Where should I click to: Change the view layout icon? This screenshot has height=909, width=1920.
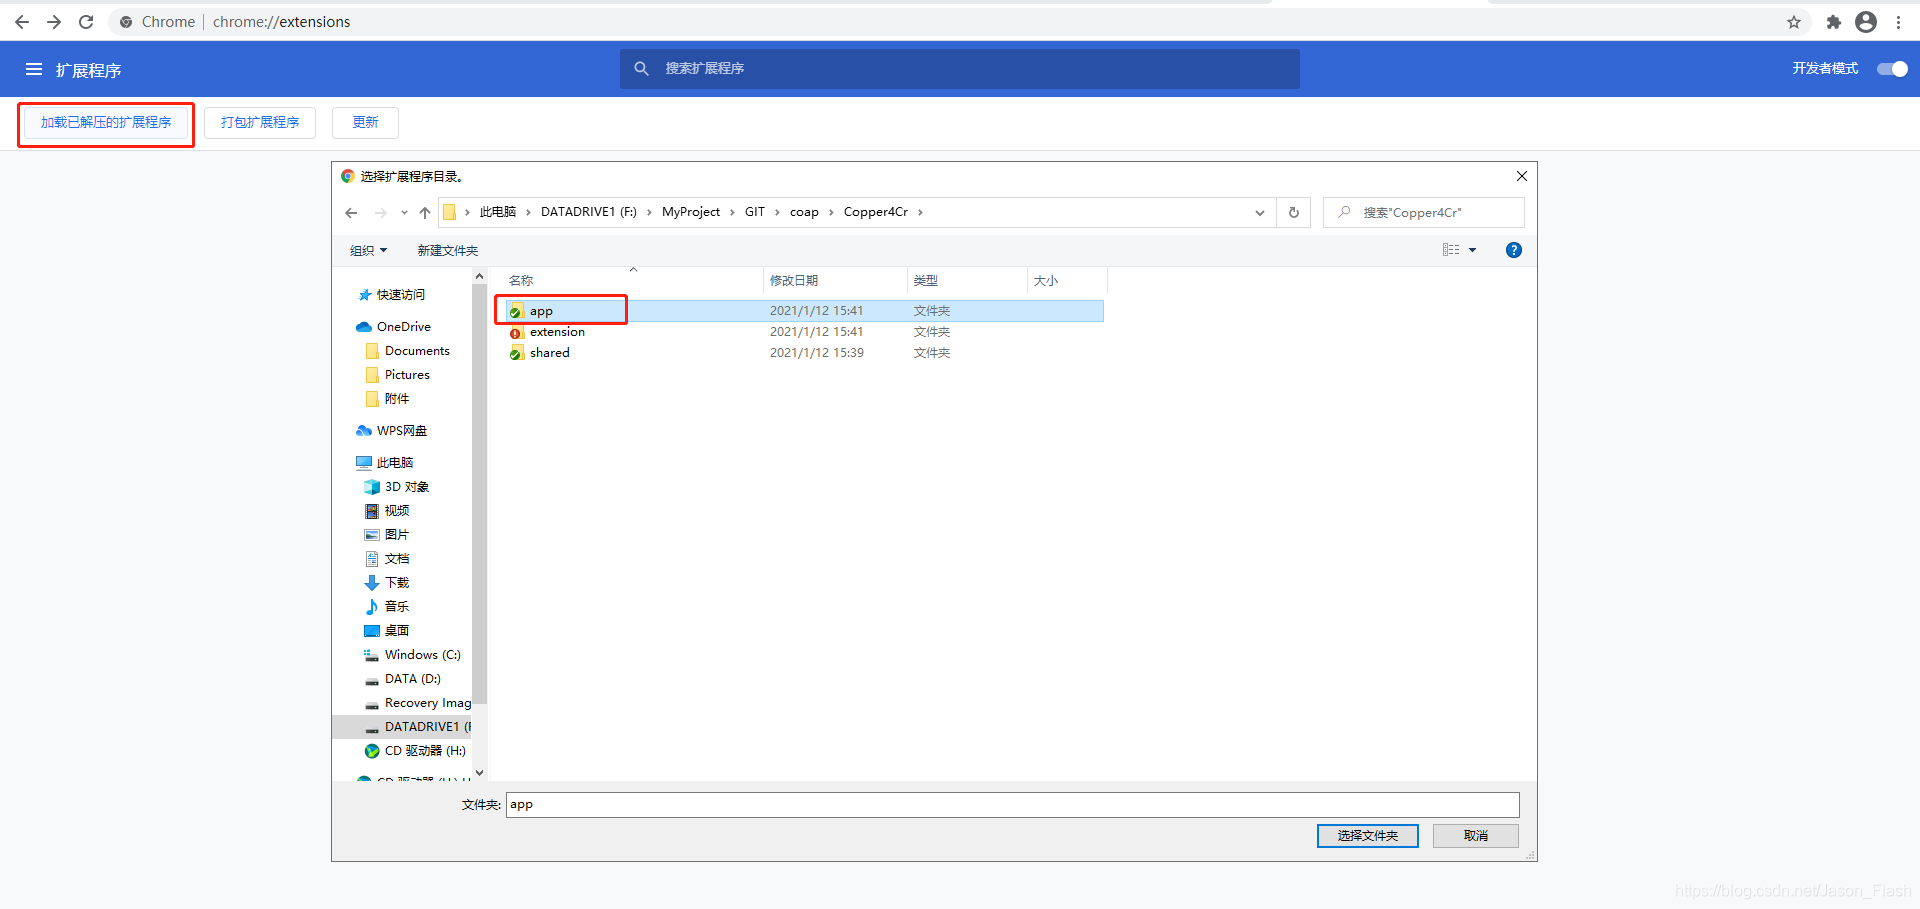(x=1451, y=250)
